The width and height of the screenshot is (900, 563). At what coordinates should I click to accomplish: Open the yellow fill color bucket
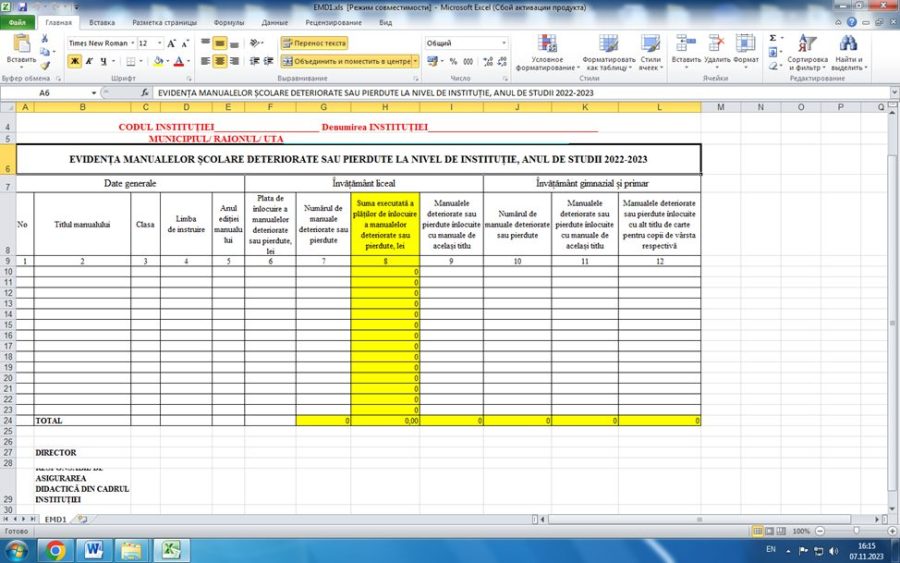tap(158, 61)
